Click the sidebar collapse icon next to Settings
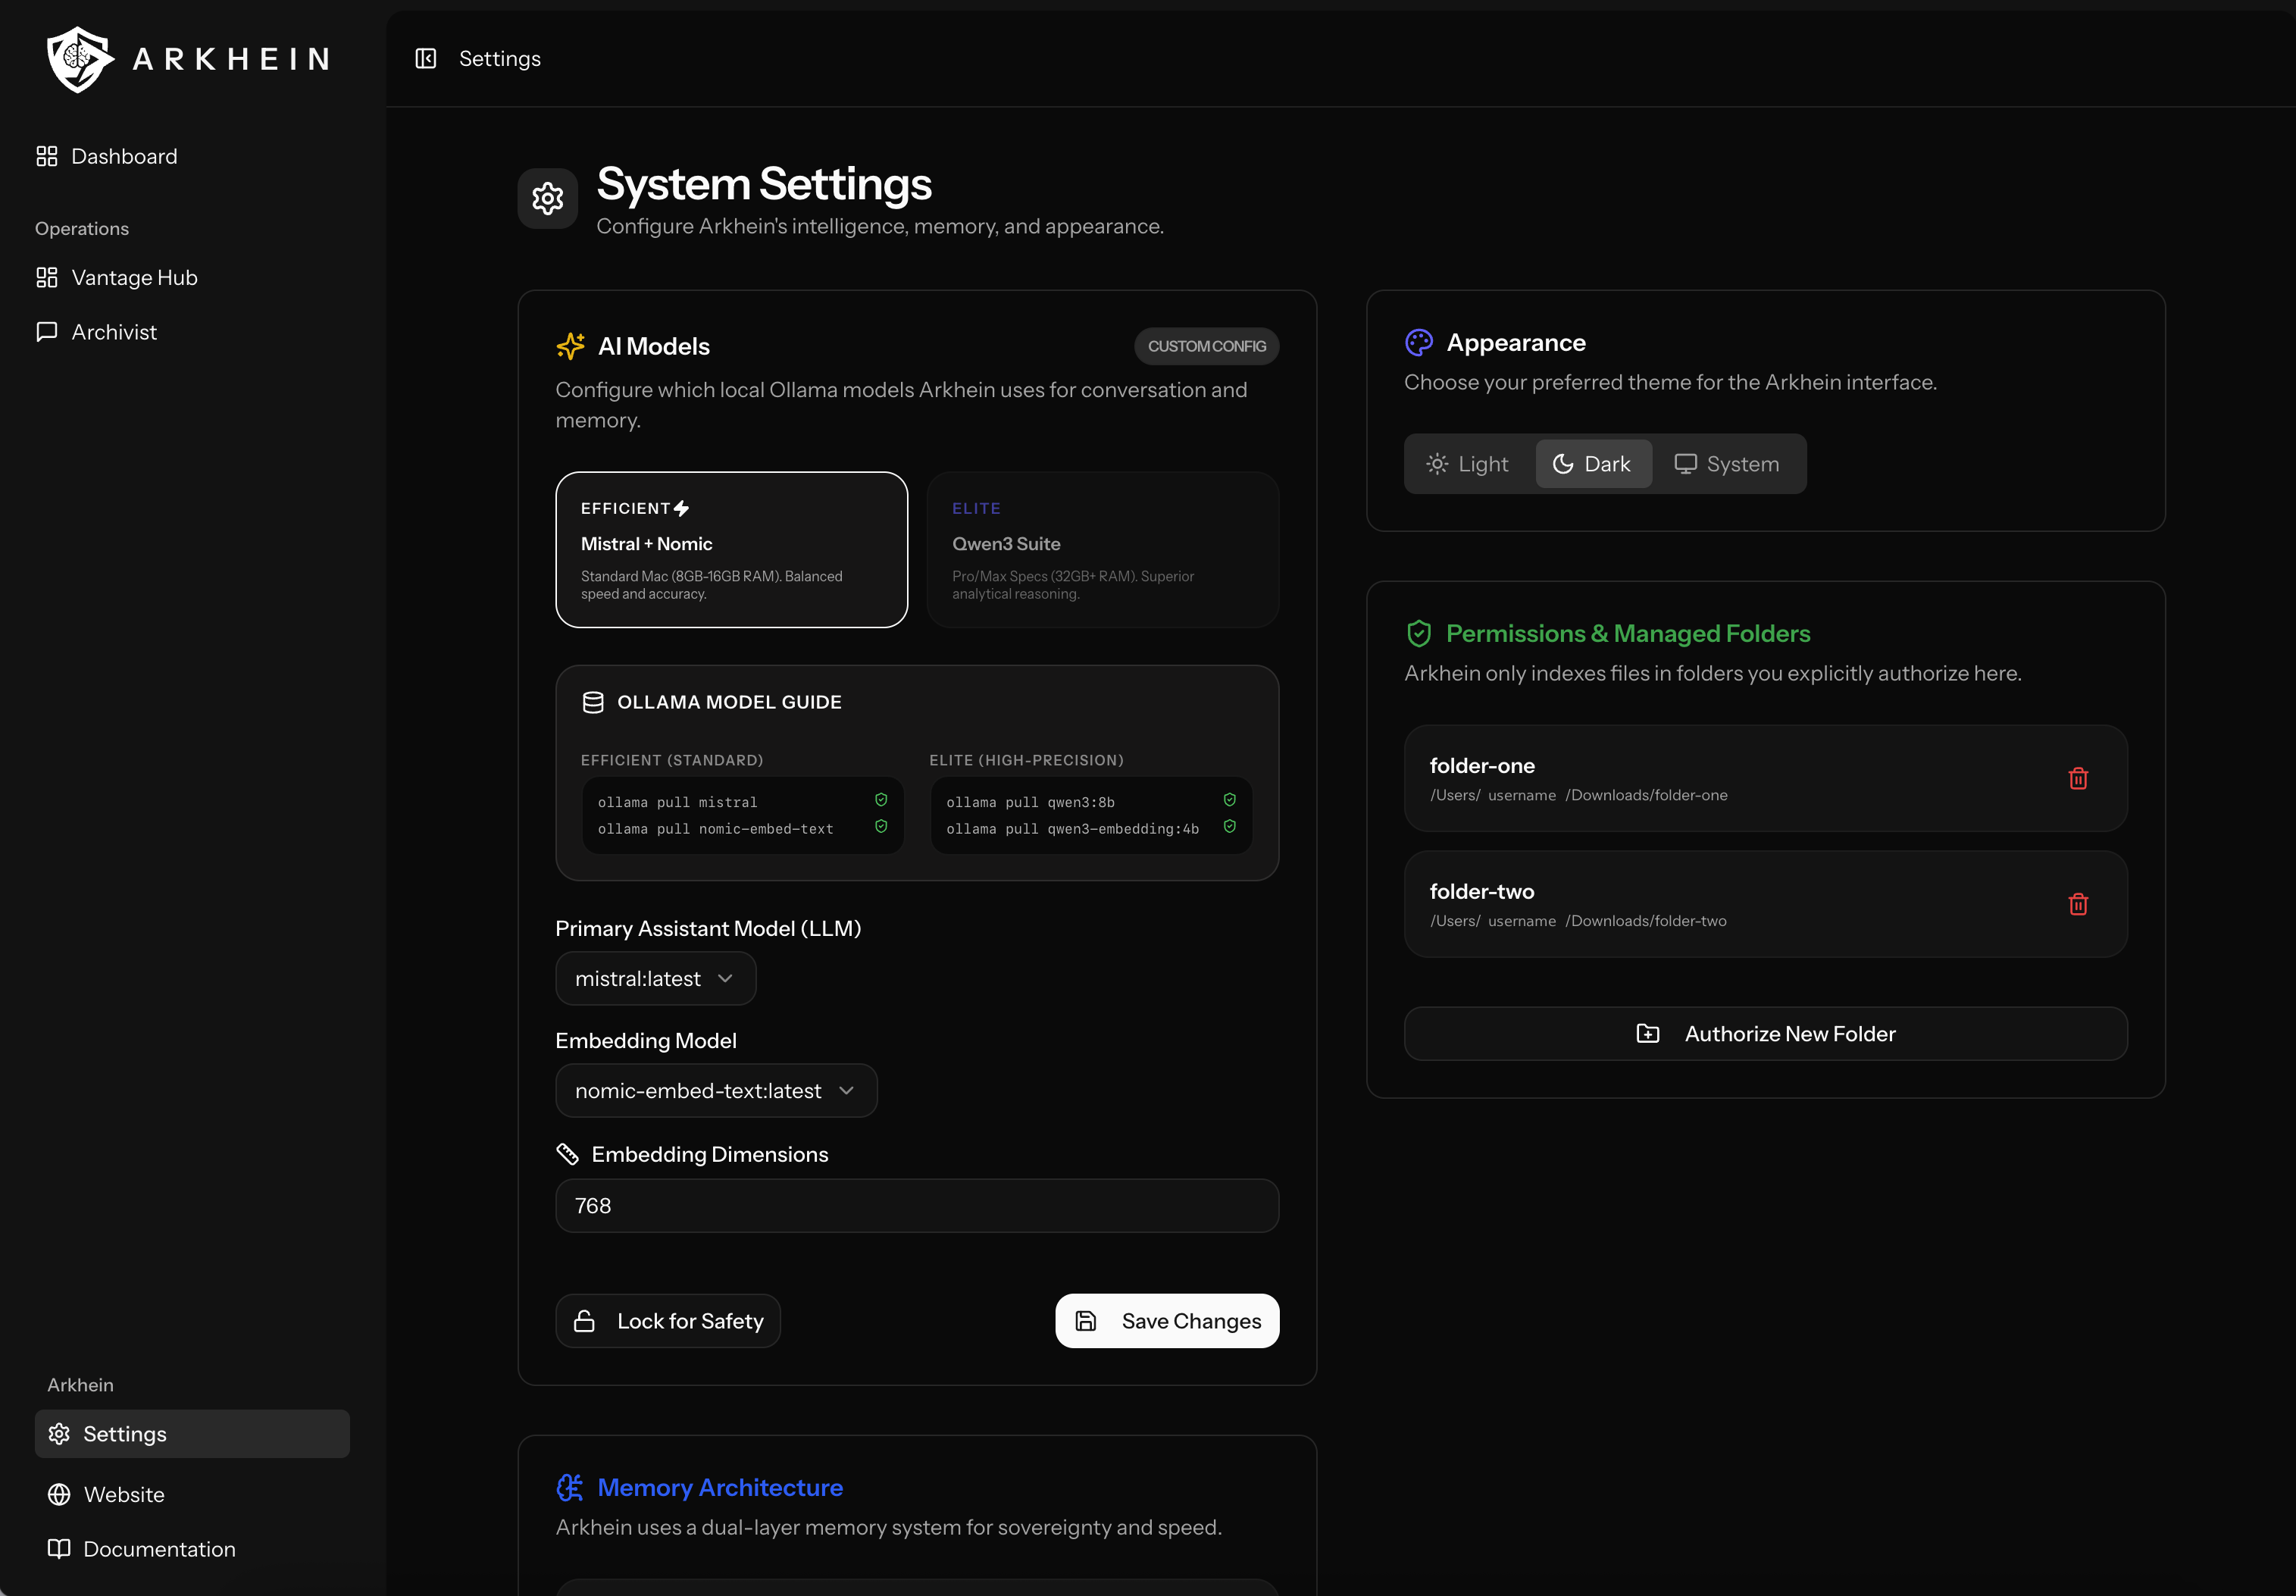The image size is (2296, 1596). [x=425, y=58]
